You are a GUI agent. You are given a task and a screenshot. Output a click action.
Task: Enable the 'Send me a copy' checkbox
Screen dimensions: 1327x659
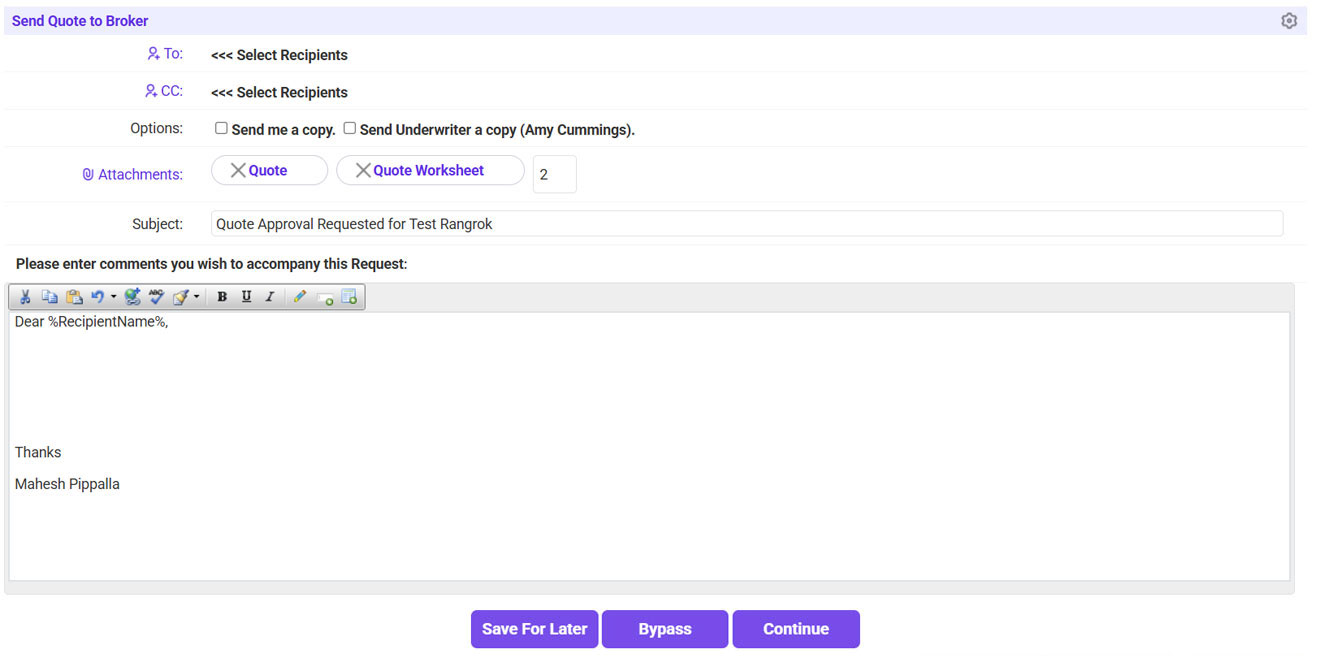(221, 128)
